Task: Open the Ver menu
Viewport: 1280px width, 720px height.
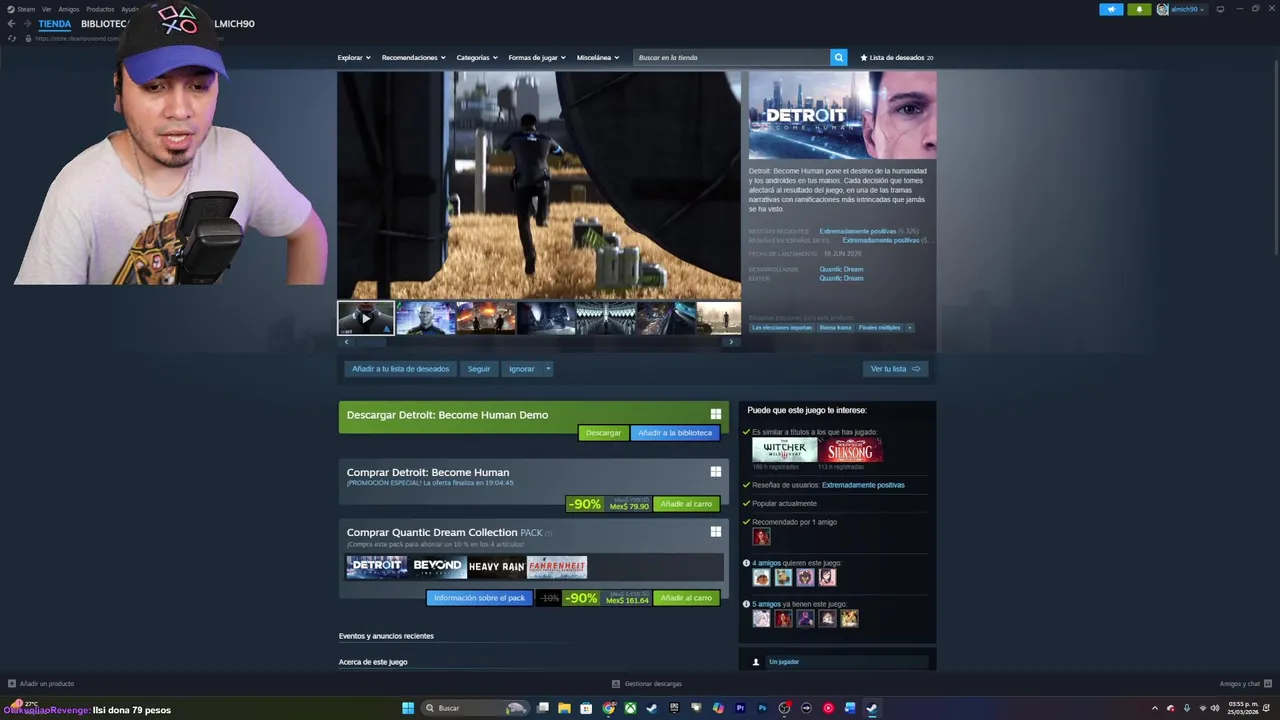Action: pos(46,9)
